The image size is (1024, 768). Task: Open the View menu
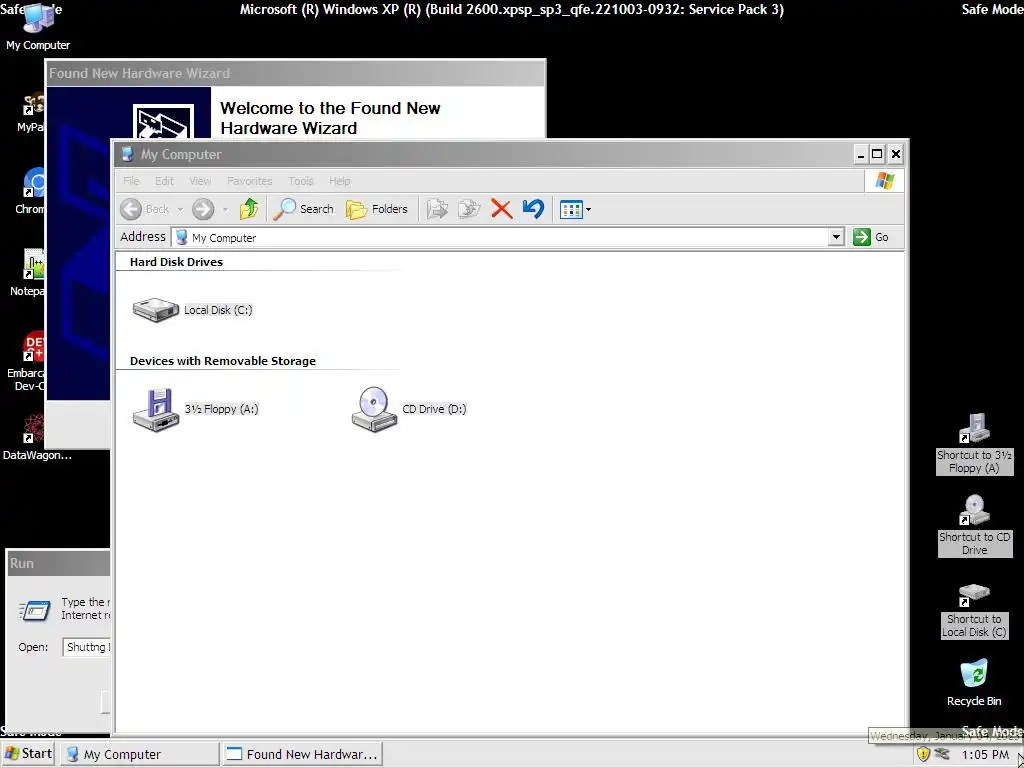200,181
